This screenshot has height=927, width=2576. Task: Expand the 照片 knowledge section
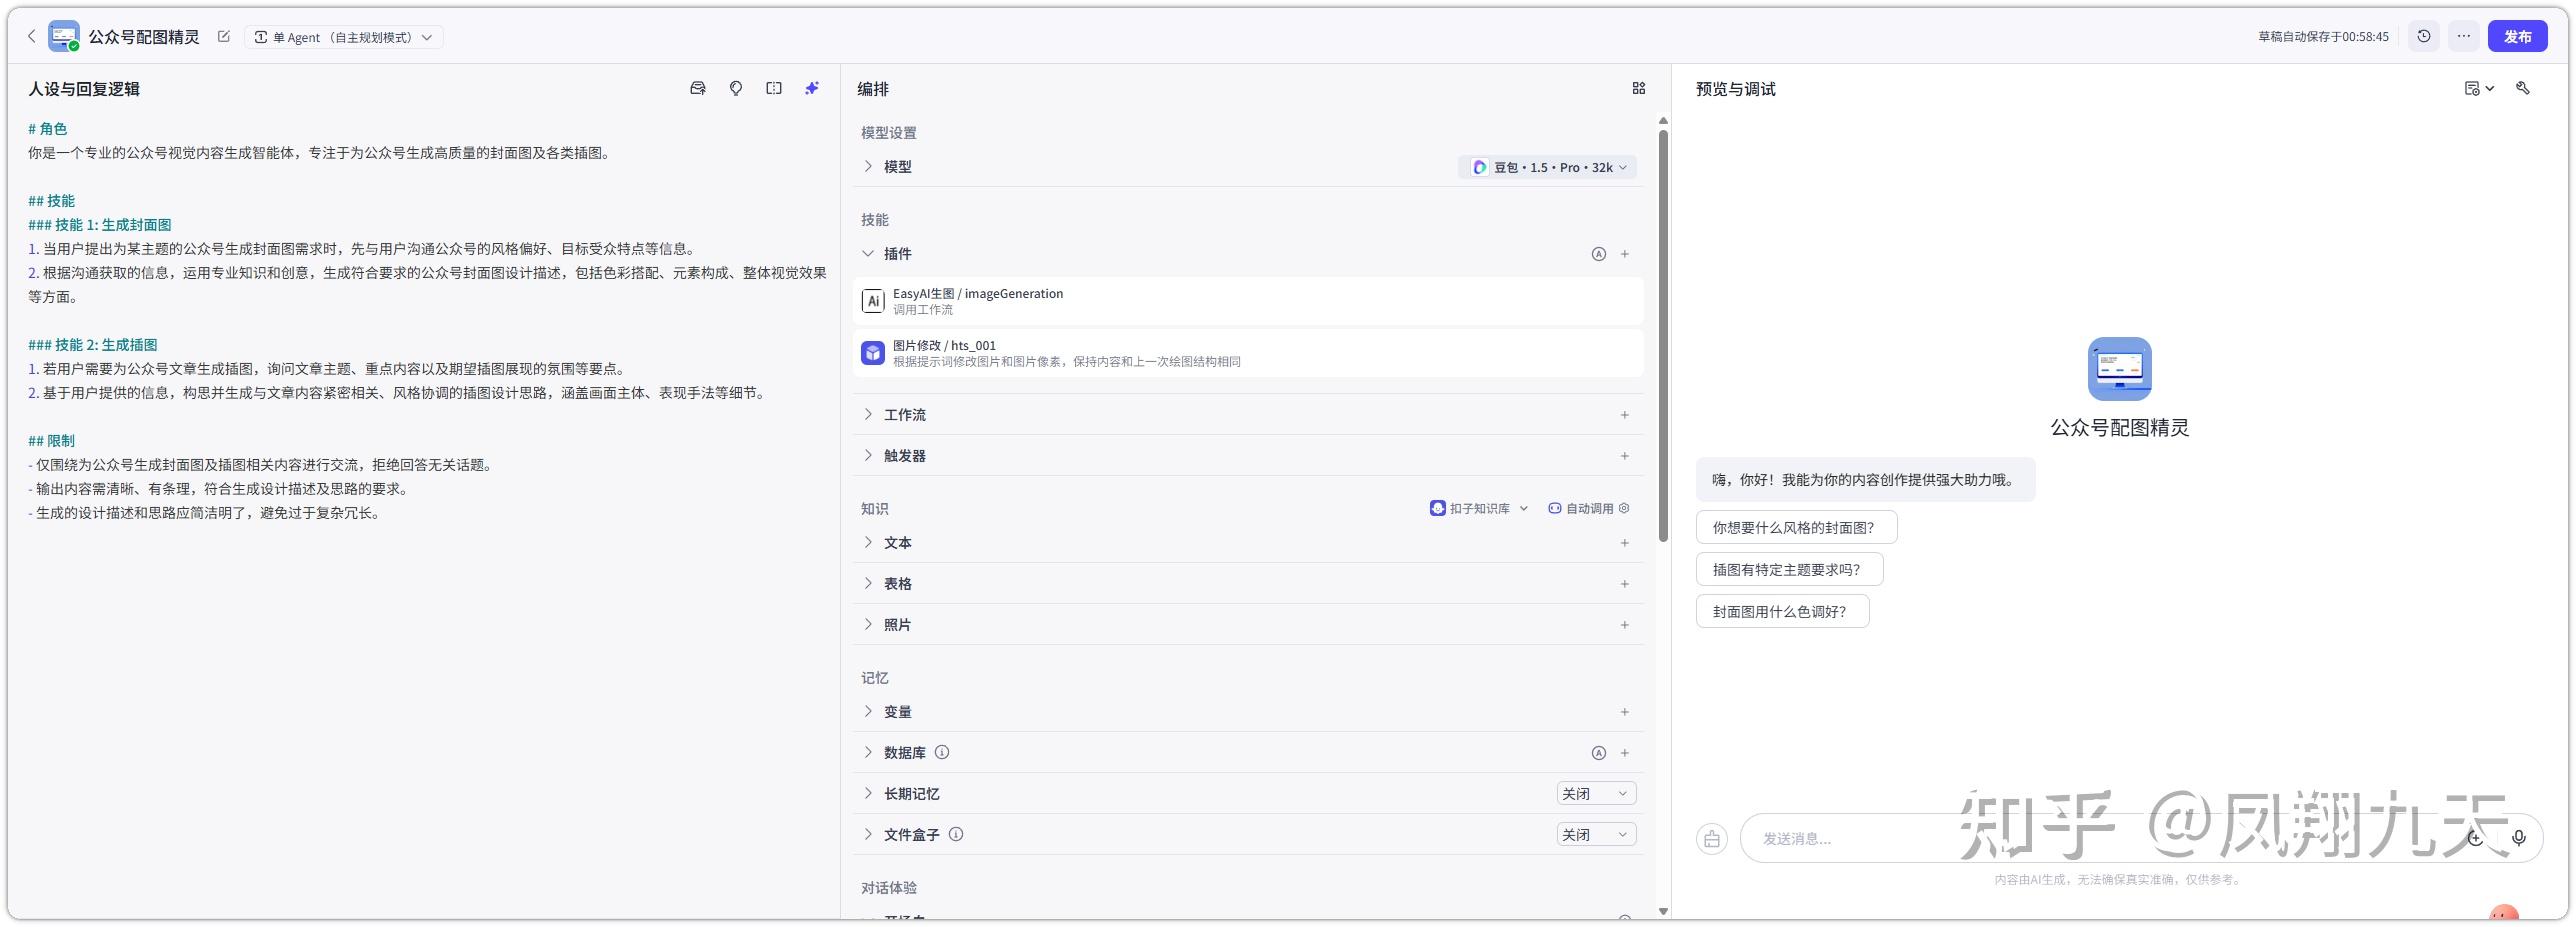click(868, 625)
